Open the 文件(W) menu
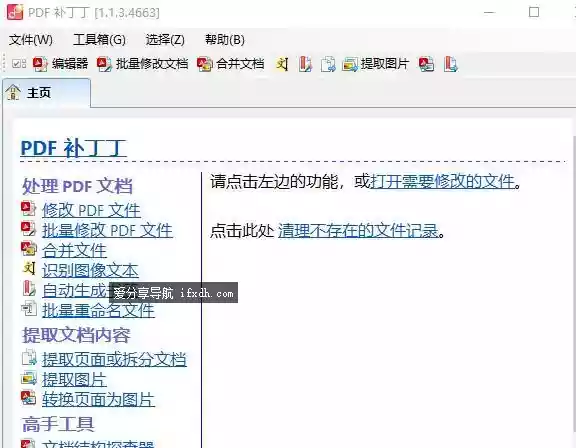The height and width of the screenshot is (448, 576). point(31,40)
